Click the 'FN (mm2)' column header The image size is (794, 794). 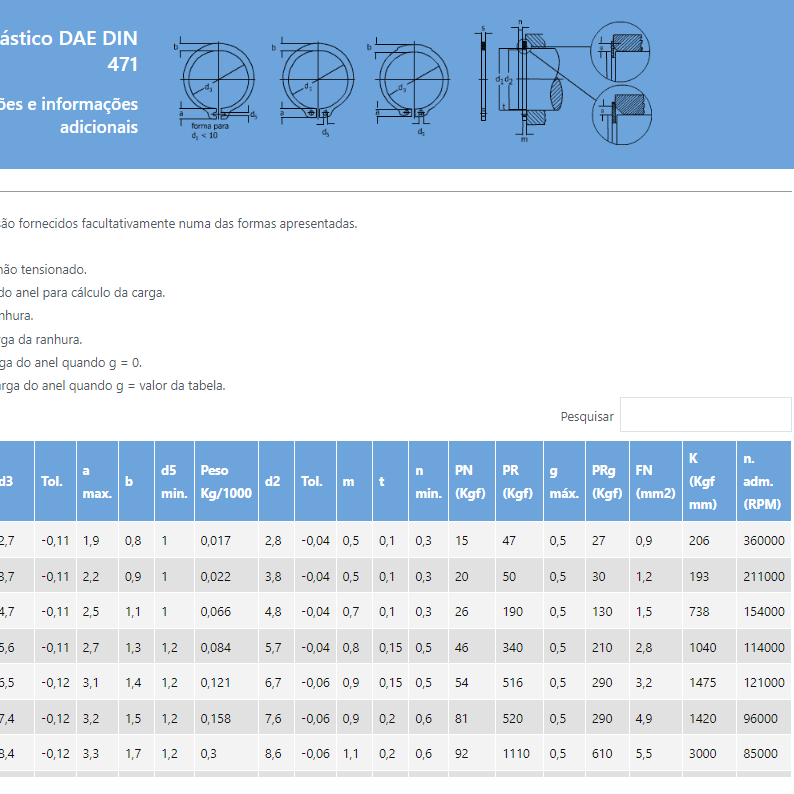pyautogui.click(x=655, y=481)
